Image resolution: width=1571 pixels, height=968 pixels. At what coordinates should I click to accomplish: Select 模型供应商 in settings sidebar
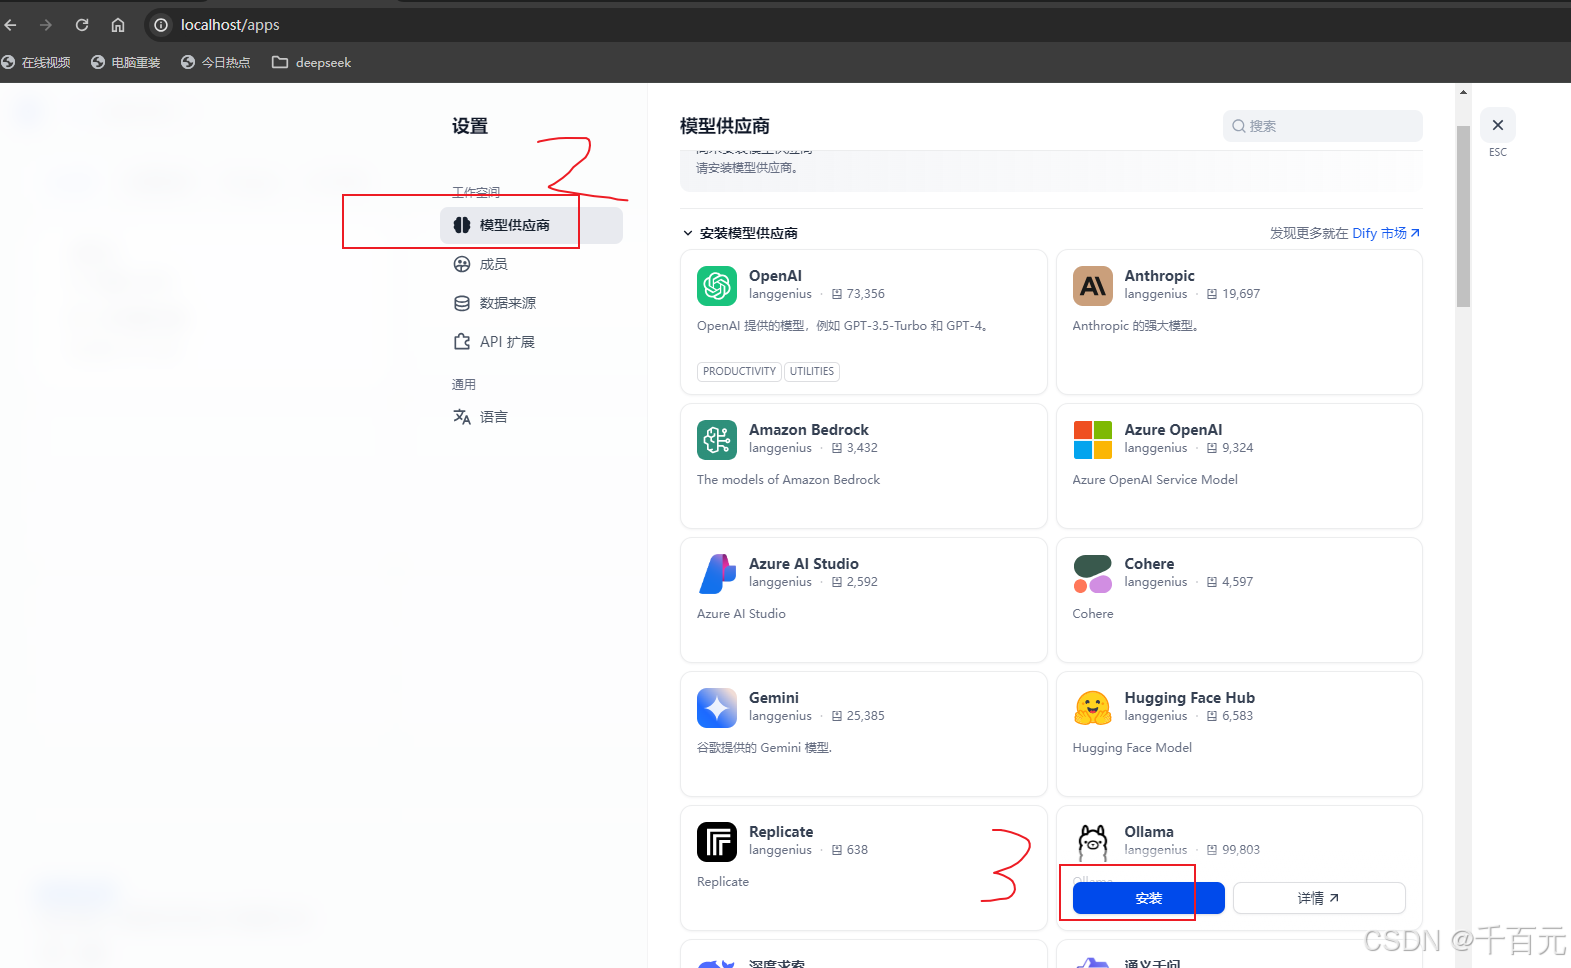(x=531, y=225)
